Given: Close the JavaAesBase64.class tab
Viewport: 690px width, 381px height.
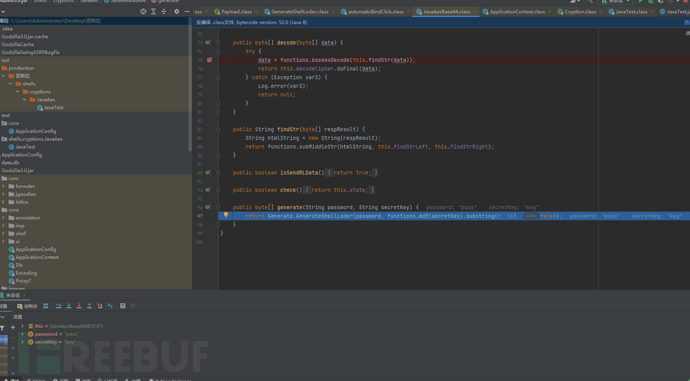Looking at the screenshot, I should tap(474, 12).
